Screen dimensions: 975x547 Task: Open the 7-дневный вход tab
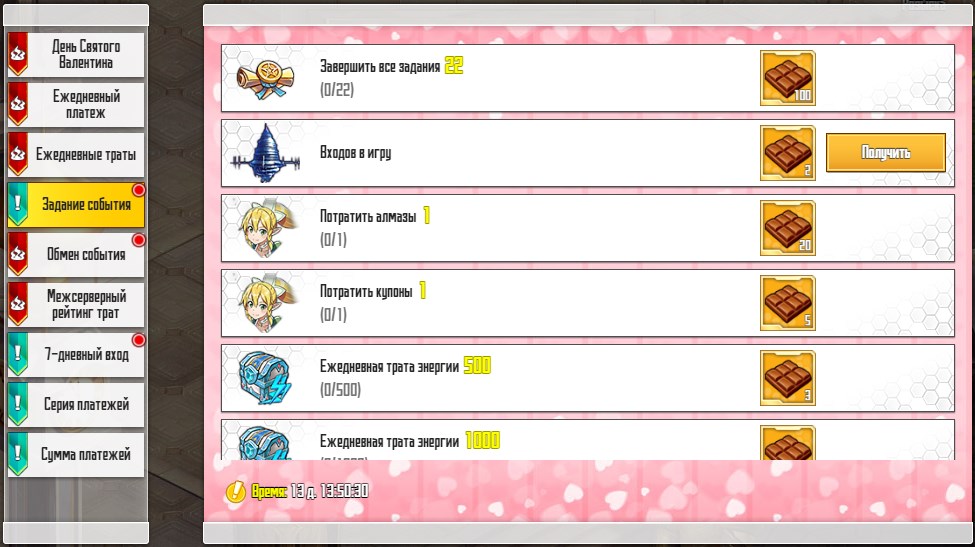click(76, 354)
